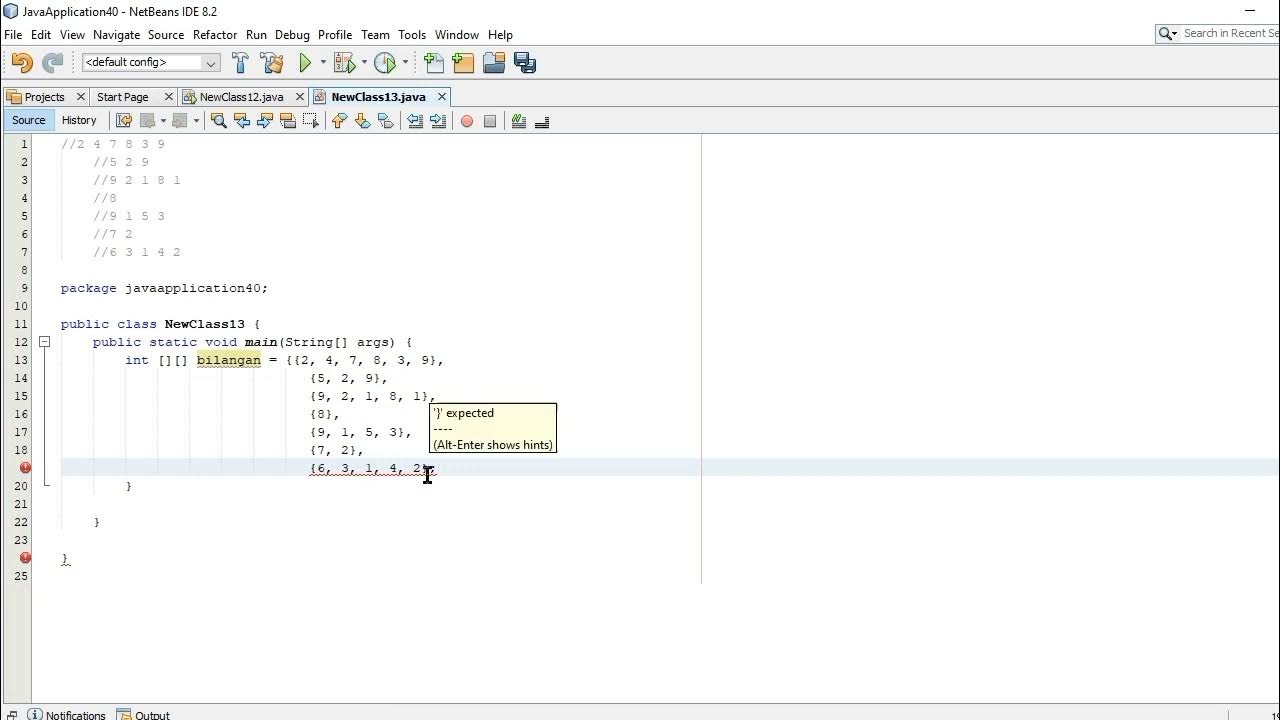The image size is (1280, 720).
Task: Click the Debug Project icon
Action: [344, 62]
